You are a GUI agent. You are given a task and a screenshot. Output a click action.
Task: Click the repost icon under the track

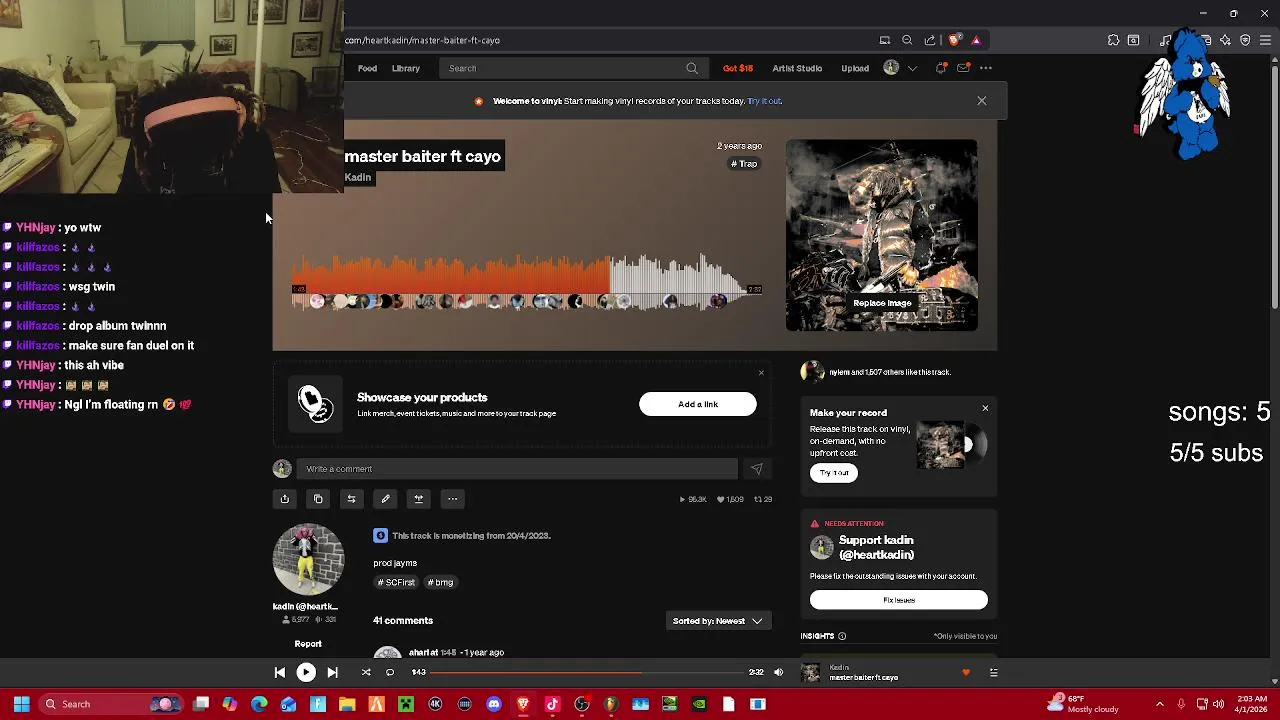pyautogui.click(x=351, y=499)
